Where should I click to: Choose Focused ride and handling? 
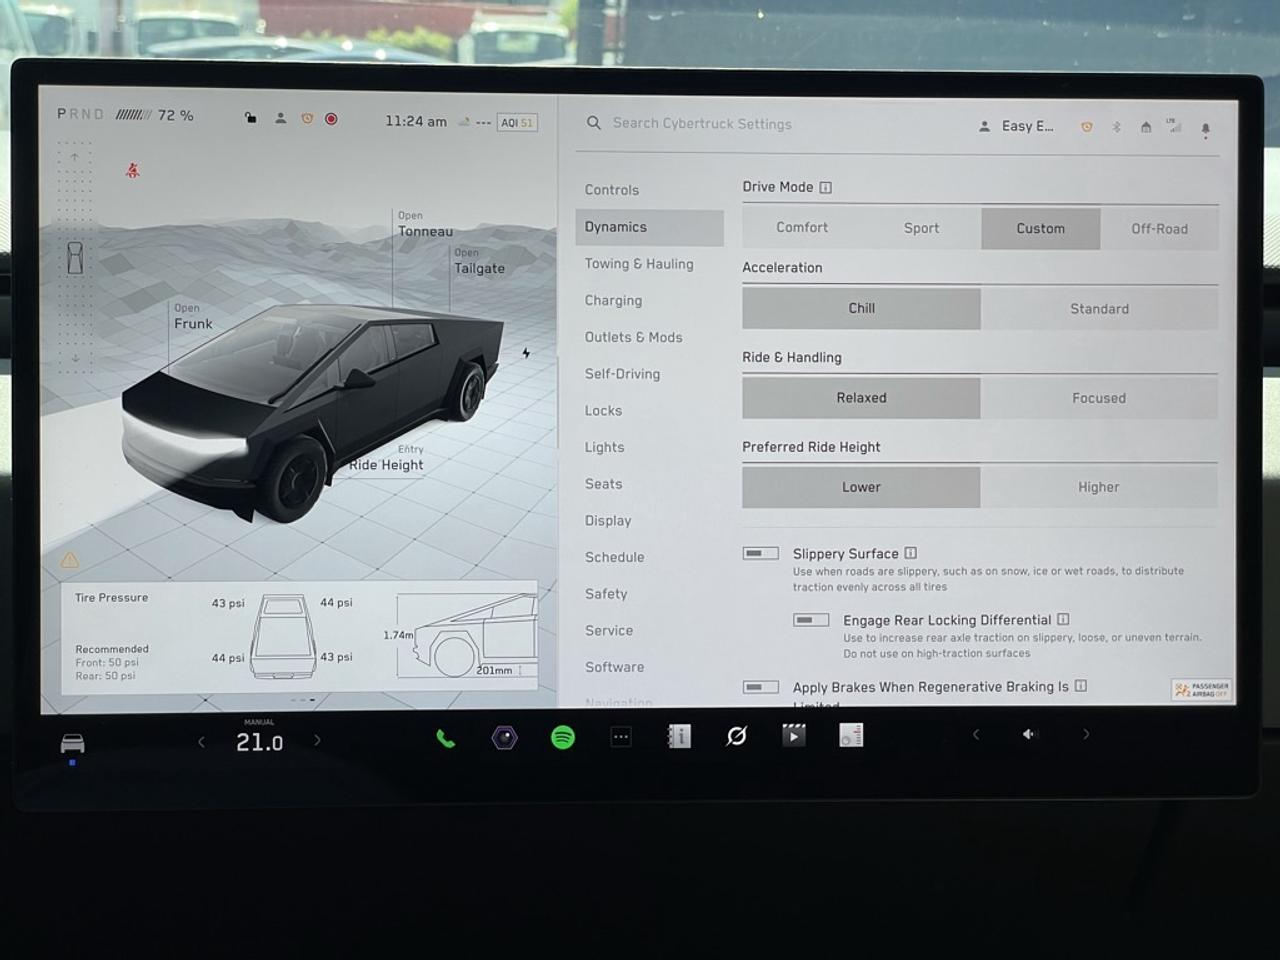pos(1099,398)
